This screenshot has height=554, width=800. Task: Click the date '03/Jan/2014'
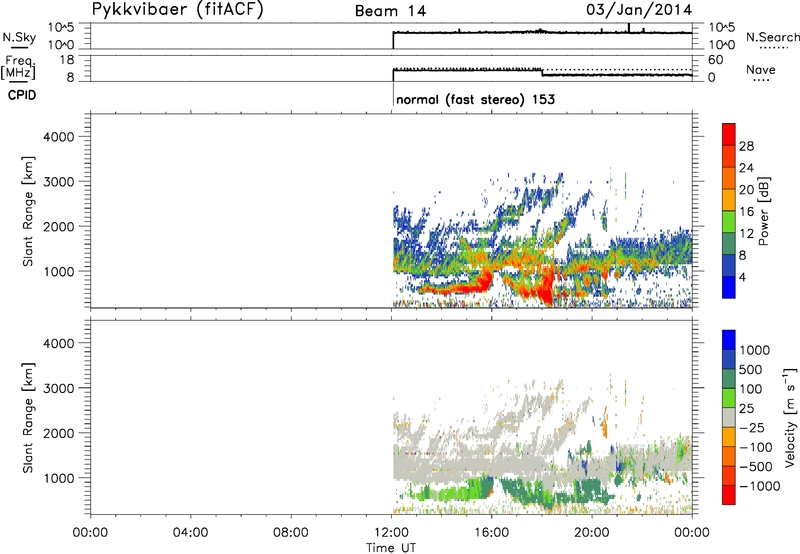[x=639, y=10]
